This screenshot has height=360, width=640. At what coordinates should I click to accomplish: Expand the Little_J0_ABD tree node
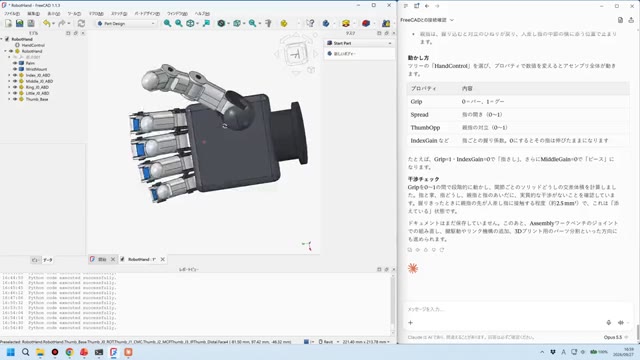(9, 93)
